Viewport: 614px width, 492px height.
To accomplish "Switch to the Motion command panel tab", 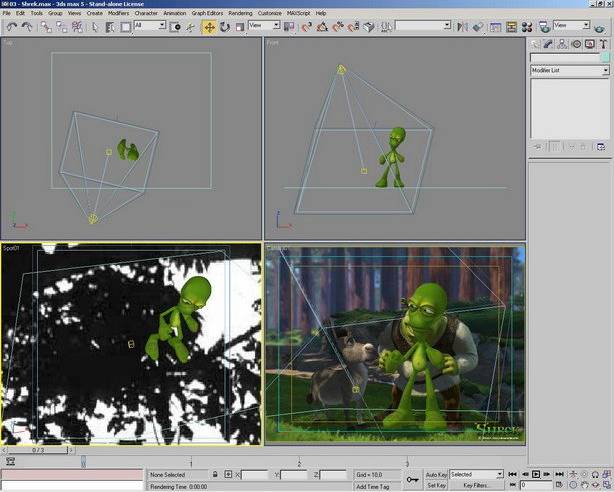I will (x=576, y=44).
